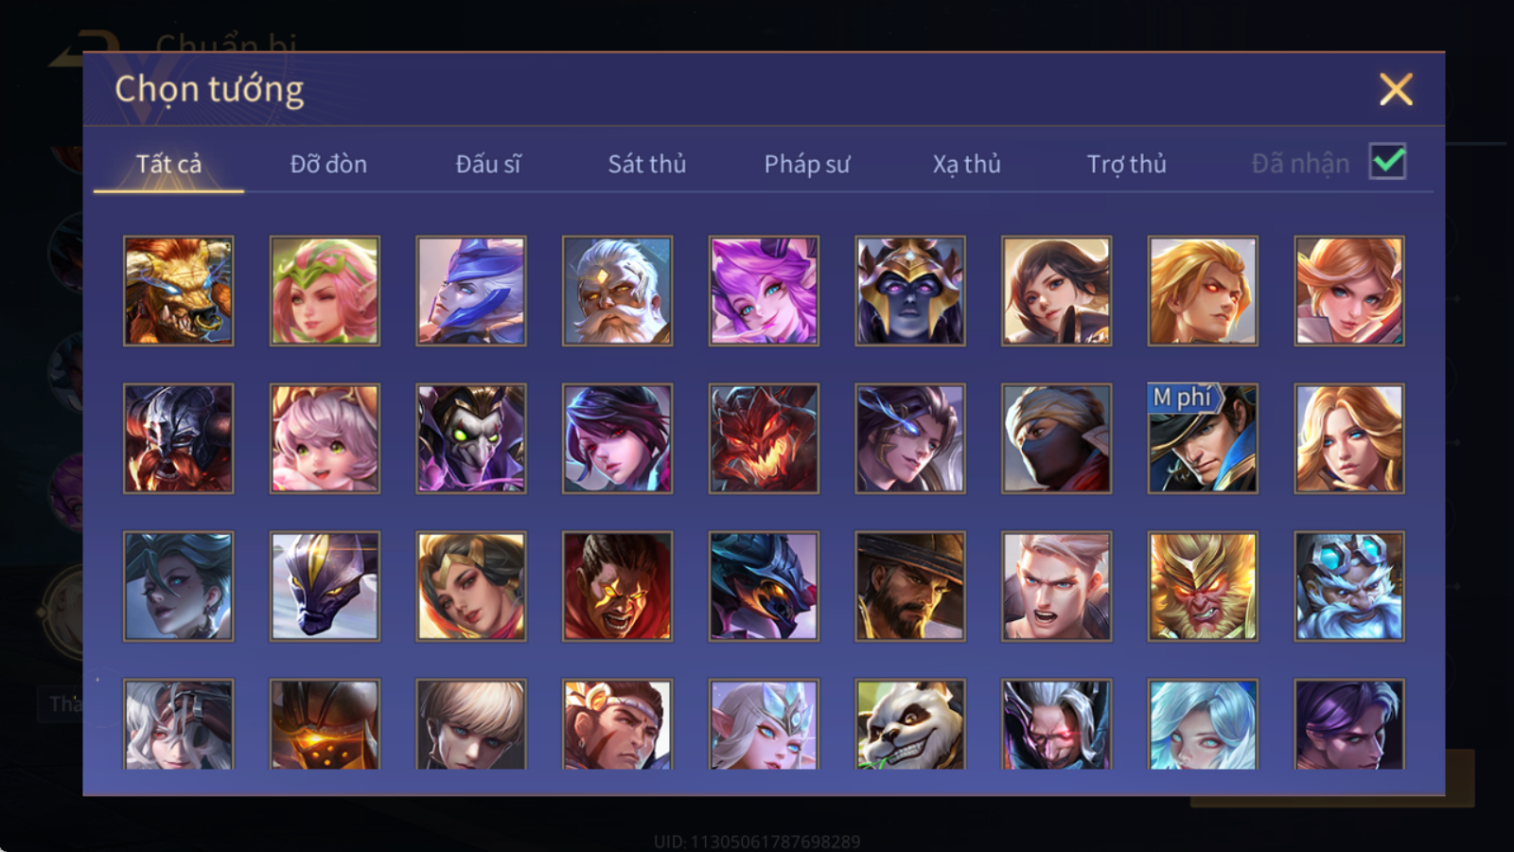Go to the 'Trợ thủ' tab

(1126, 164)
